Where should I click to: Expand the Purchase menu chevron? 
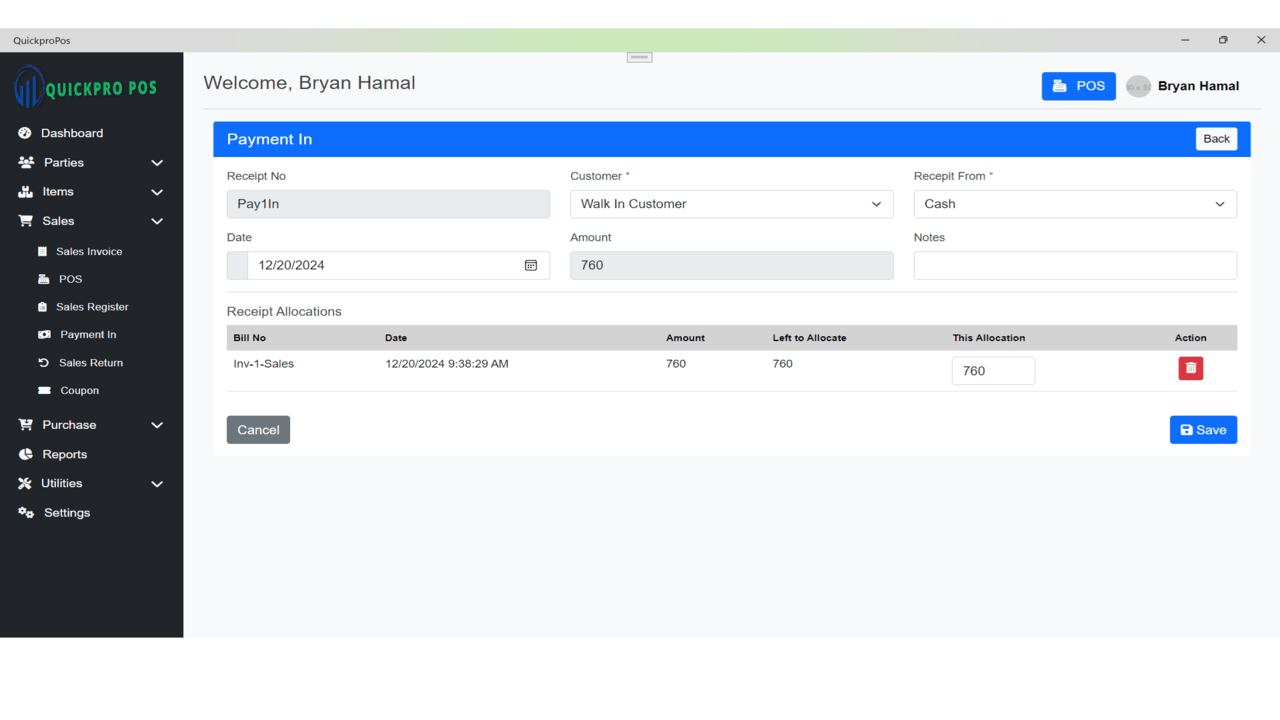tap(157, 425)
